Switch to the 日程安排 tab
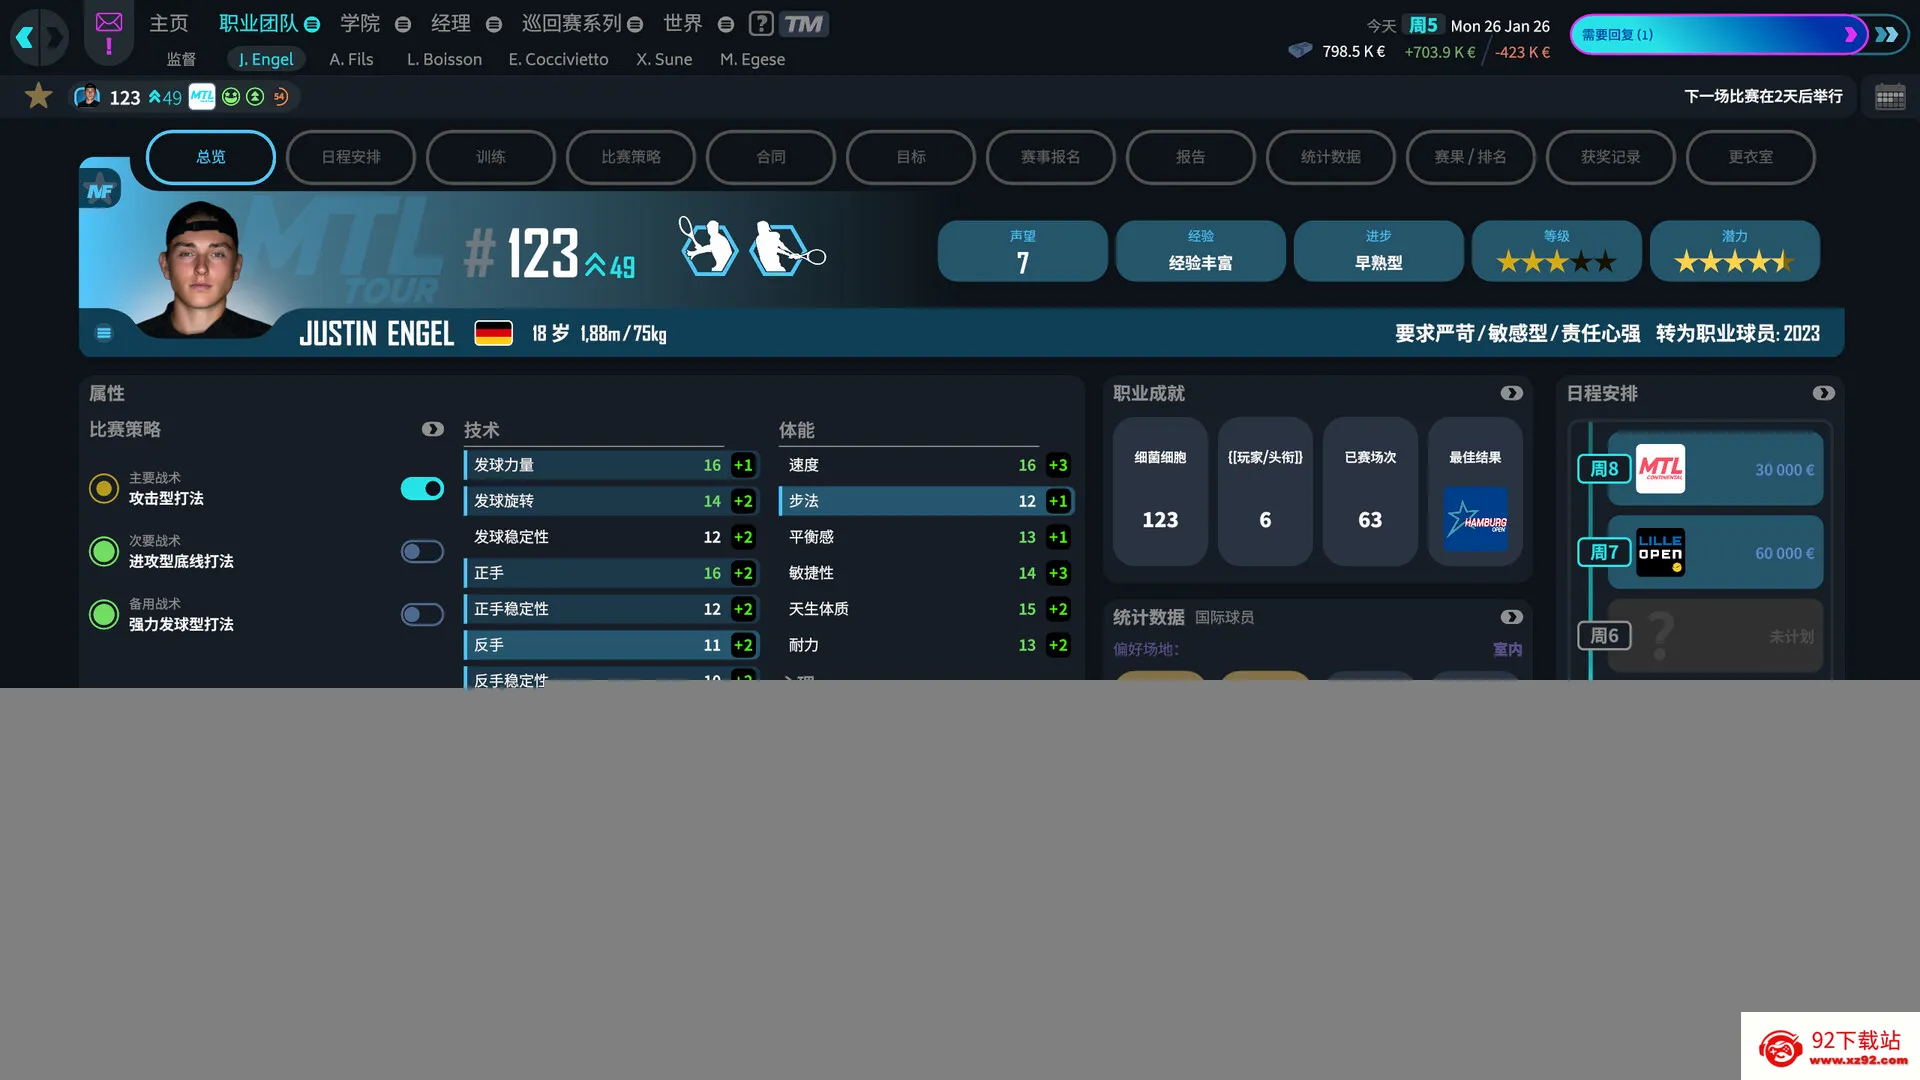The image size is (1920, 1080). pyautogui.click(x=351, y=157)
